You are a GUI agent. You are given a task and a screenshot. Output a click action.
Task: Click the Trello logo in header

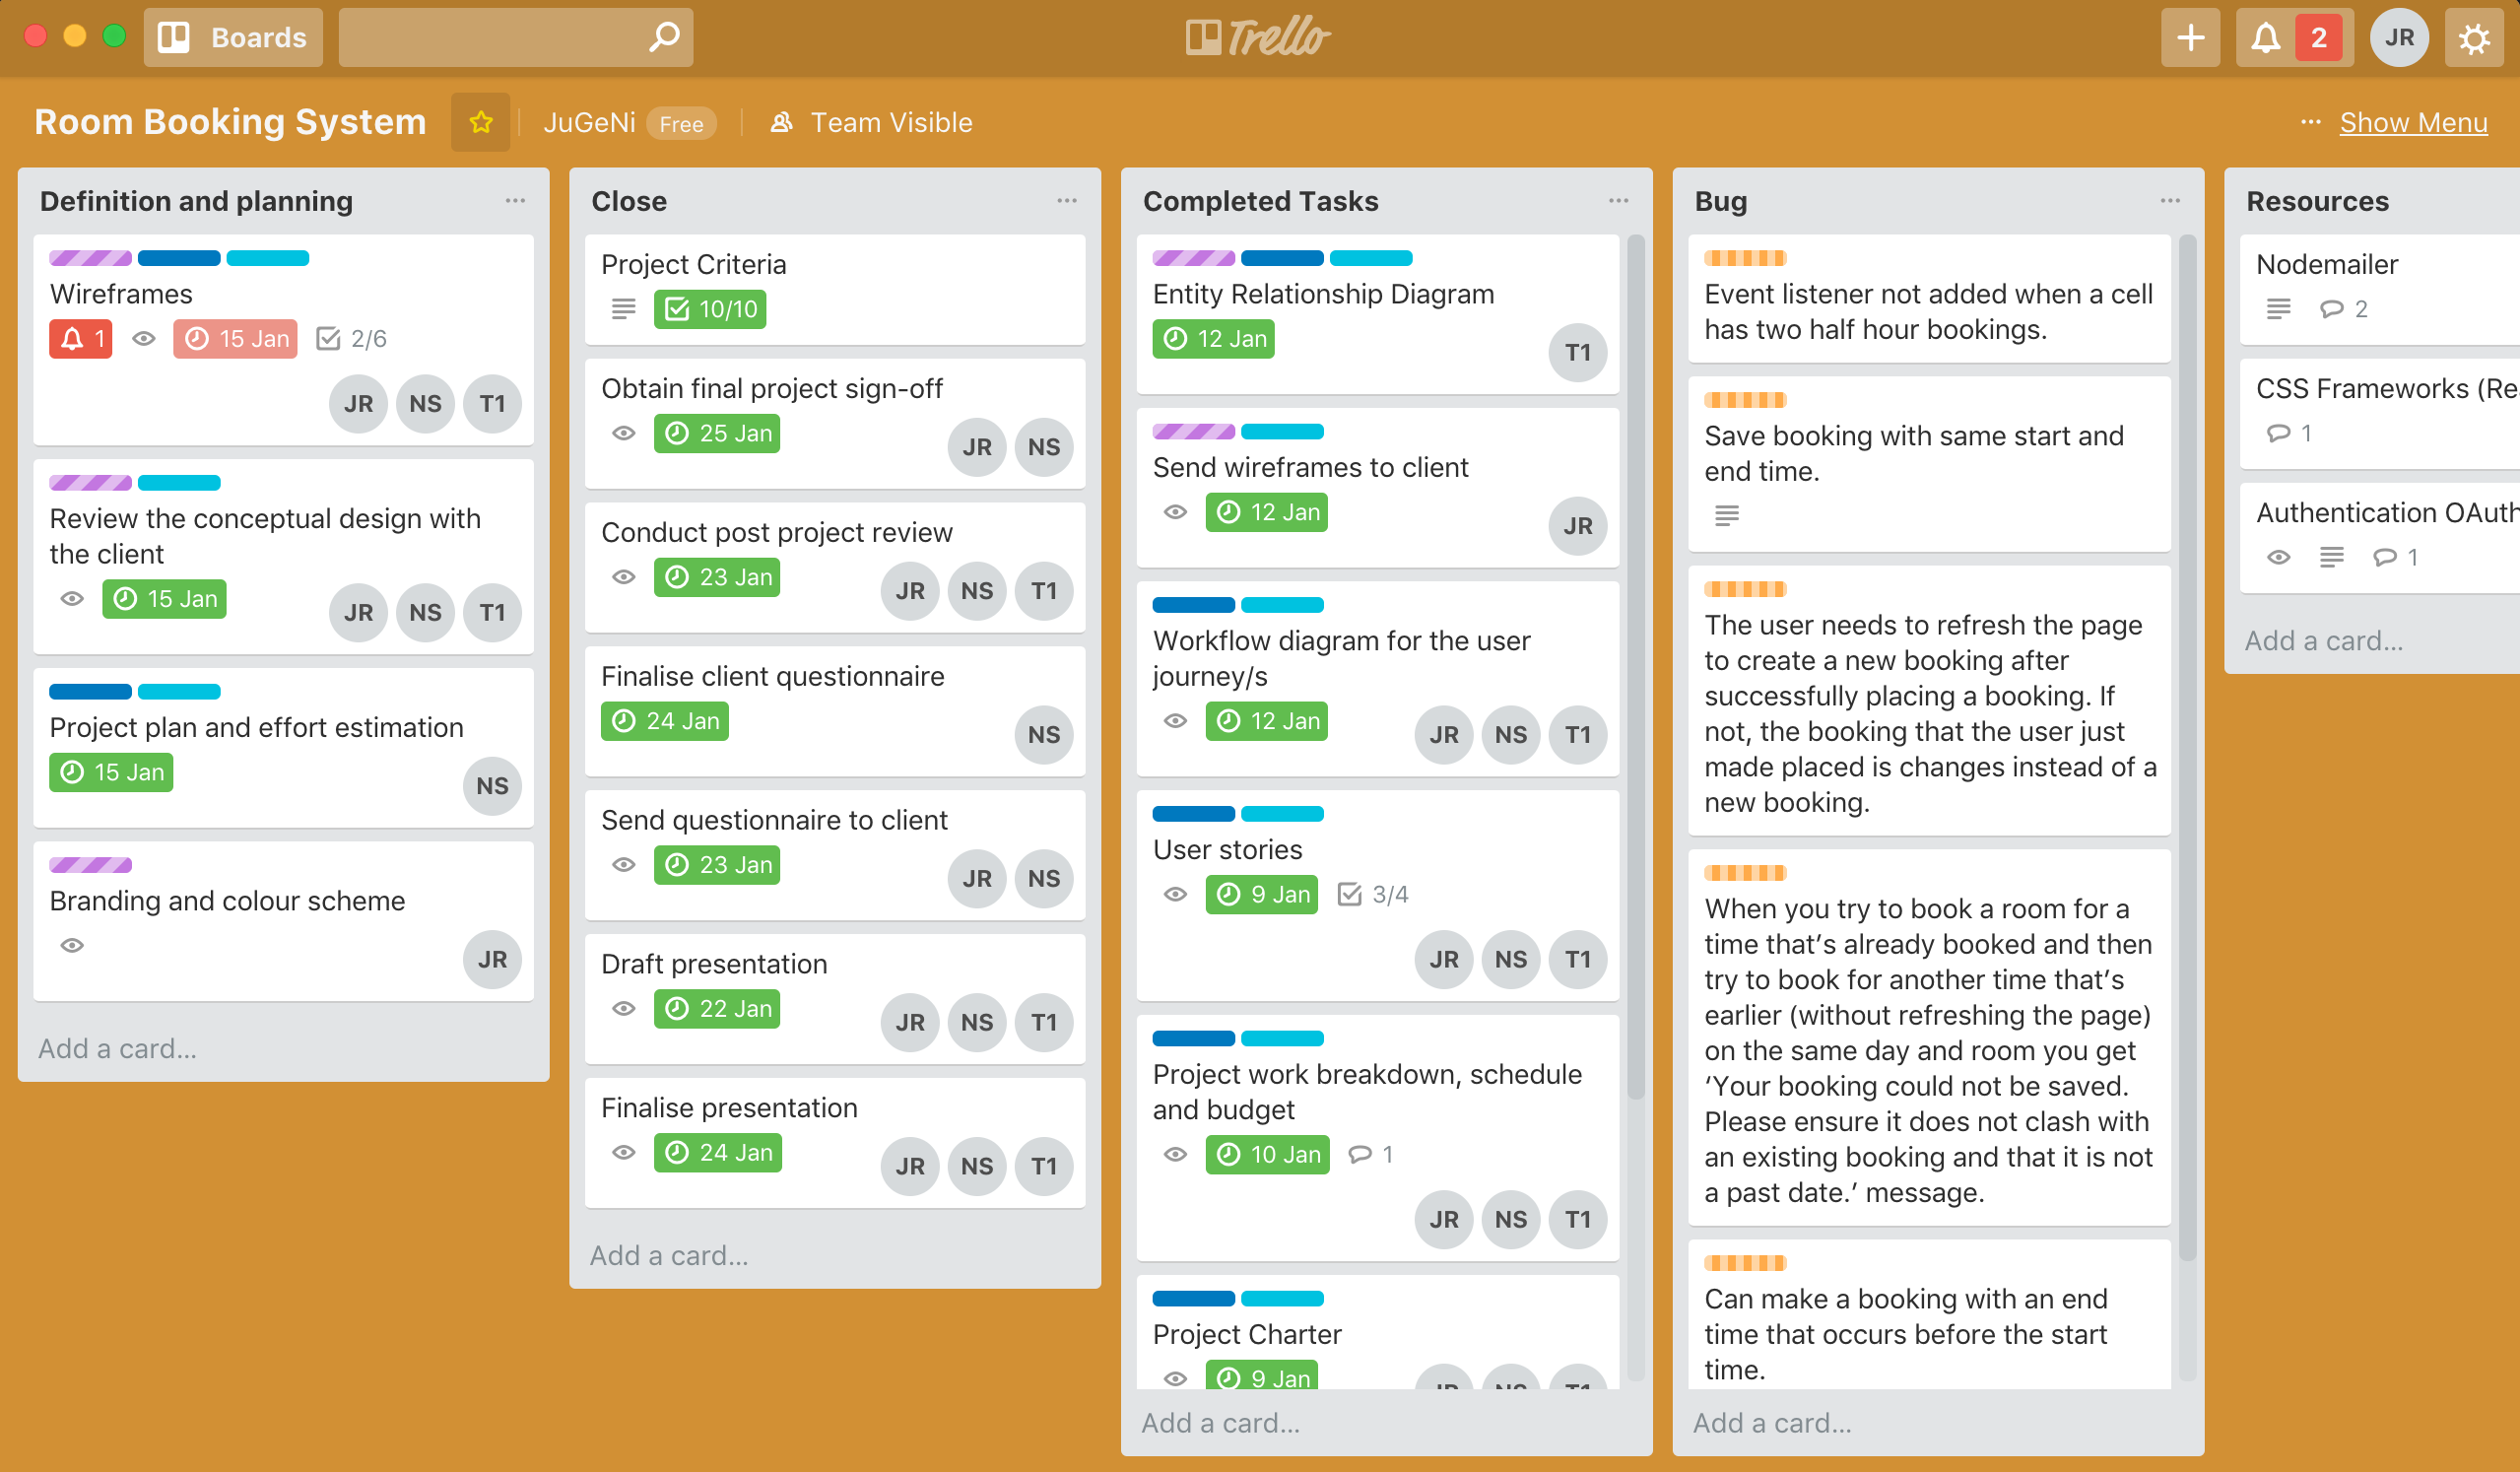(x=1258, y=38)
